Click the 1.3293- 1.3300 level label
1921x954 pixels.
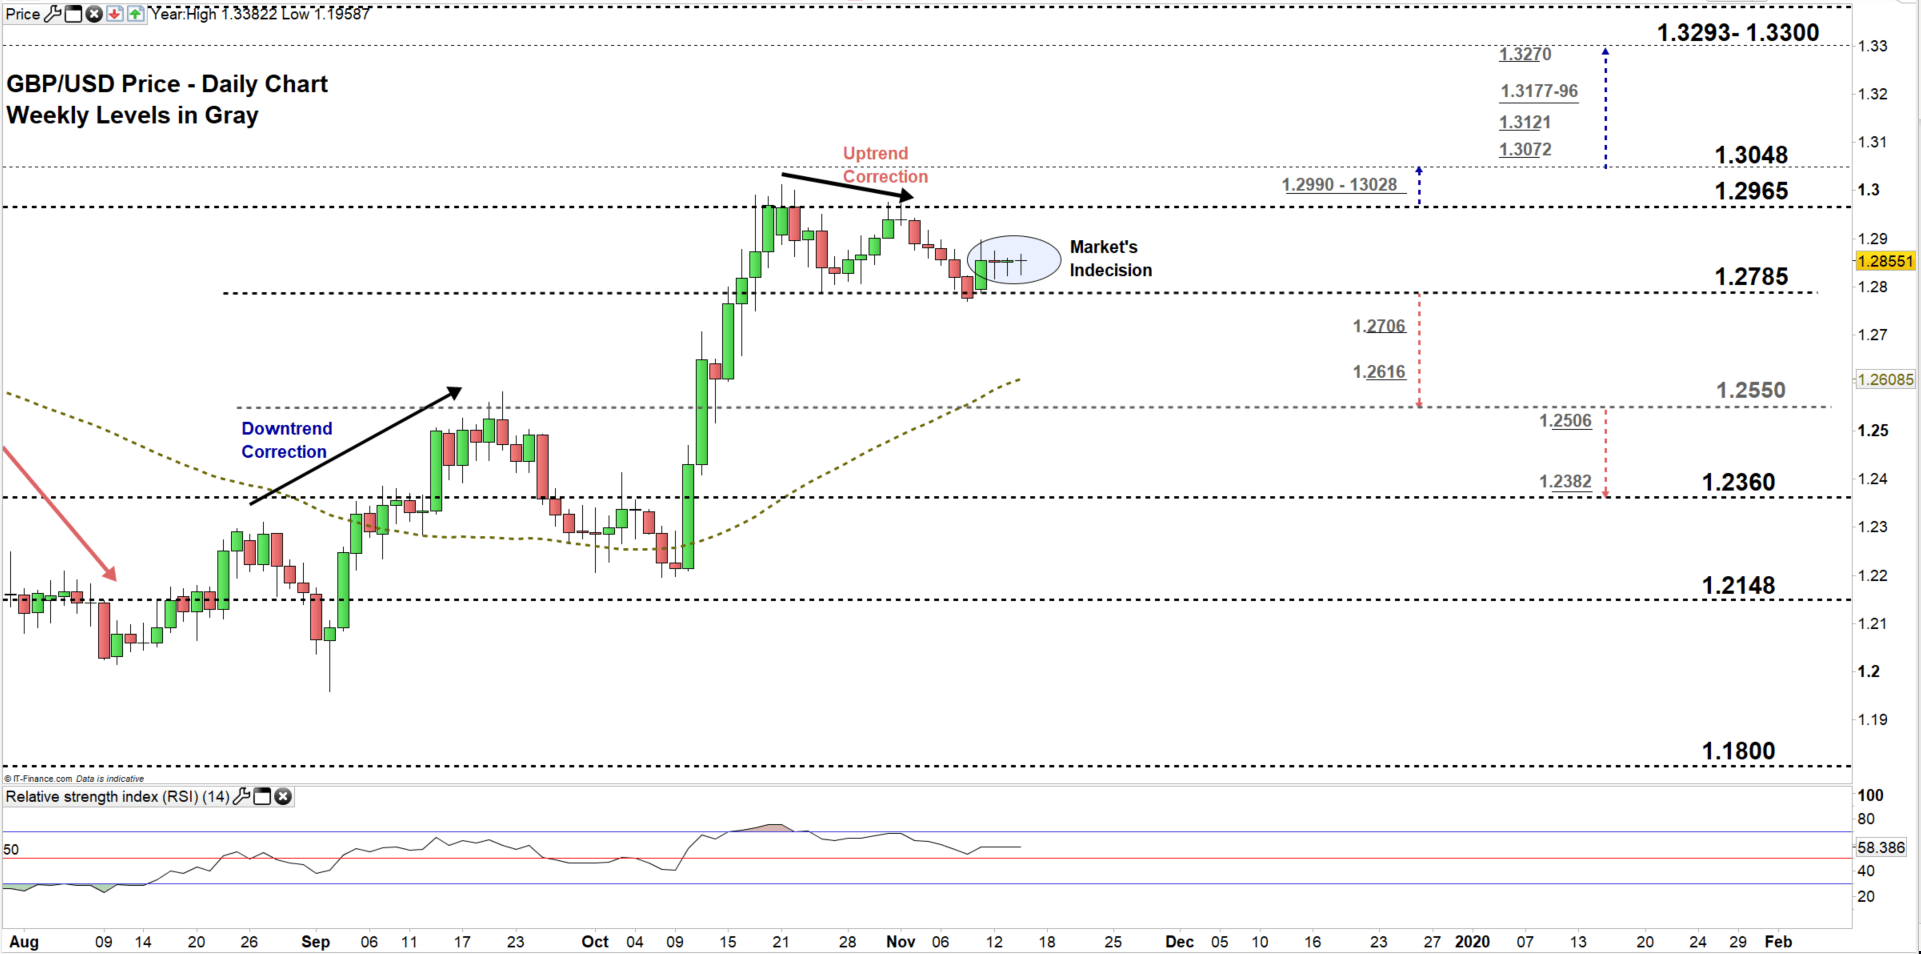1738,32
